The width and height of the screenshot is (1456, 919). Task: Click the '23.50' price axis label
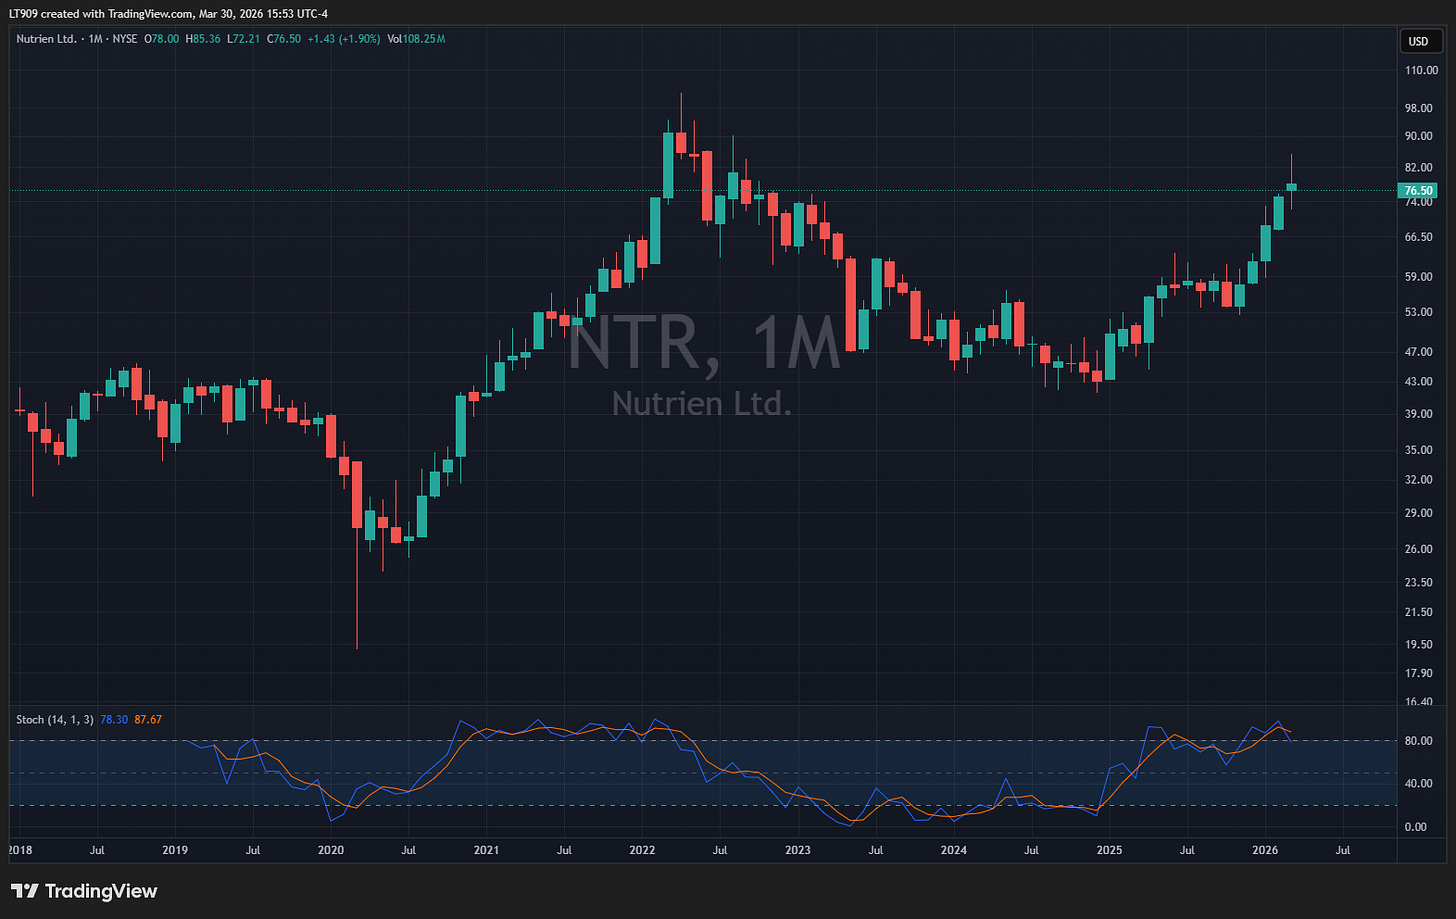(1419, 582)
